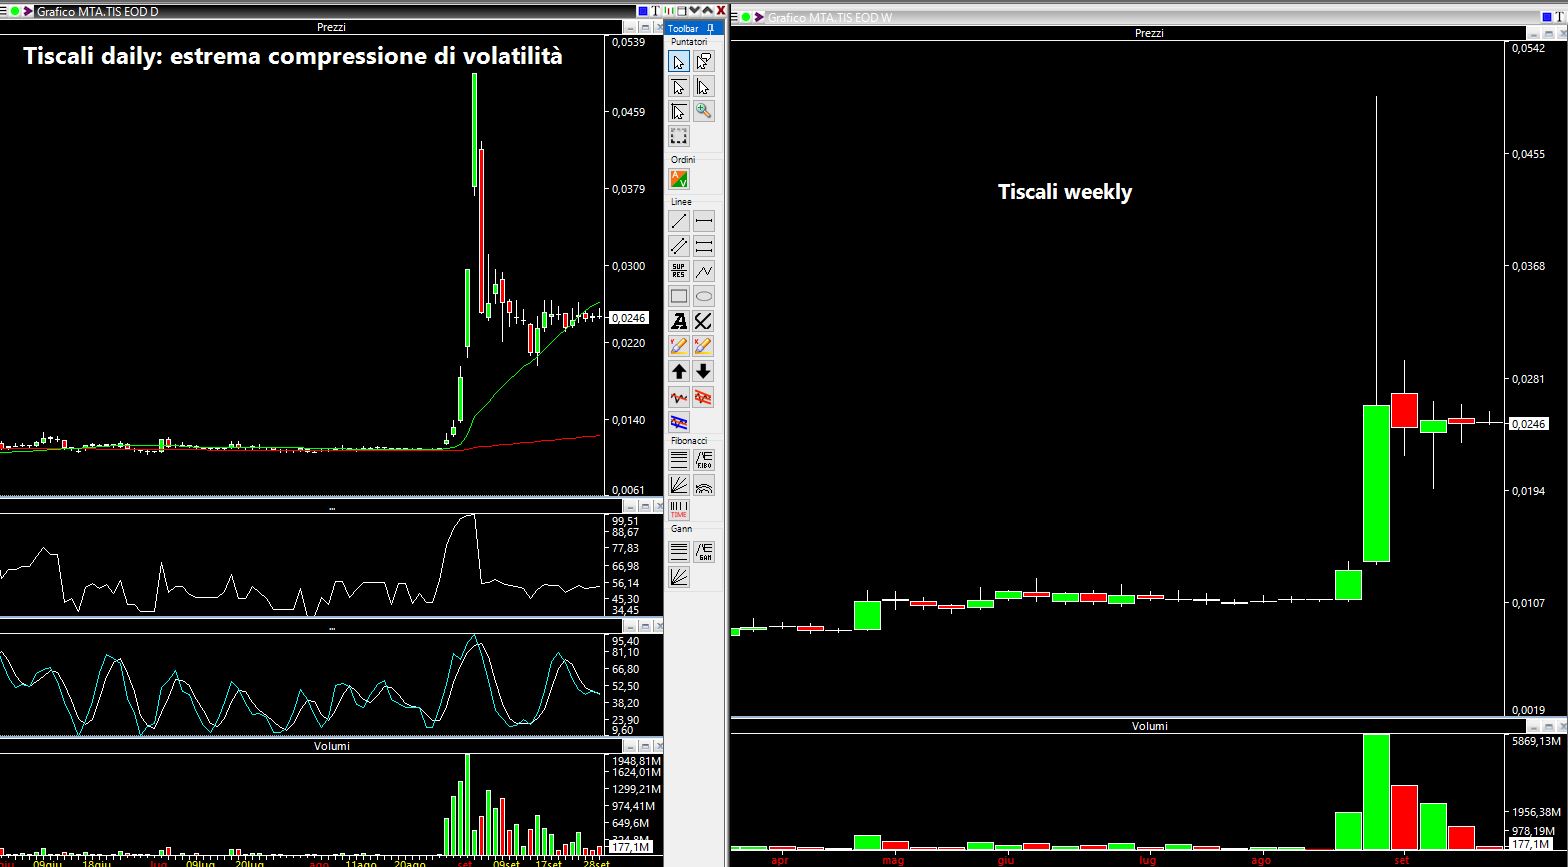Image resolution: width=1568 pixels, height=867 pixels.
Task: Select the Fibonacci TIME zones tool
Action: coord(679,510)
